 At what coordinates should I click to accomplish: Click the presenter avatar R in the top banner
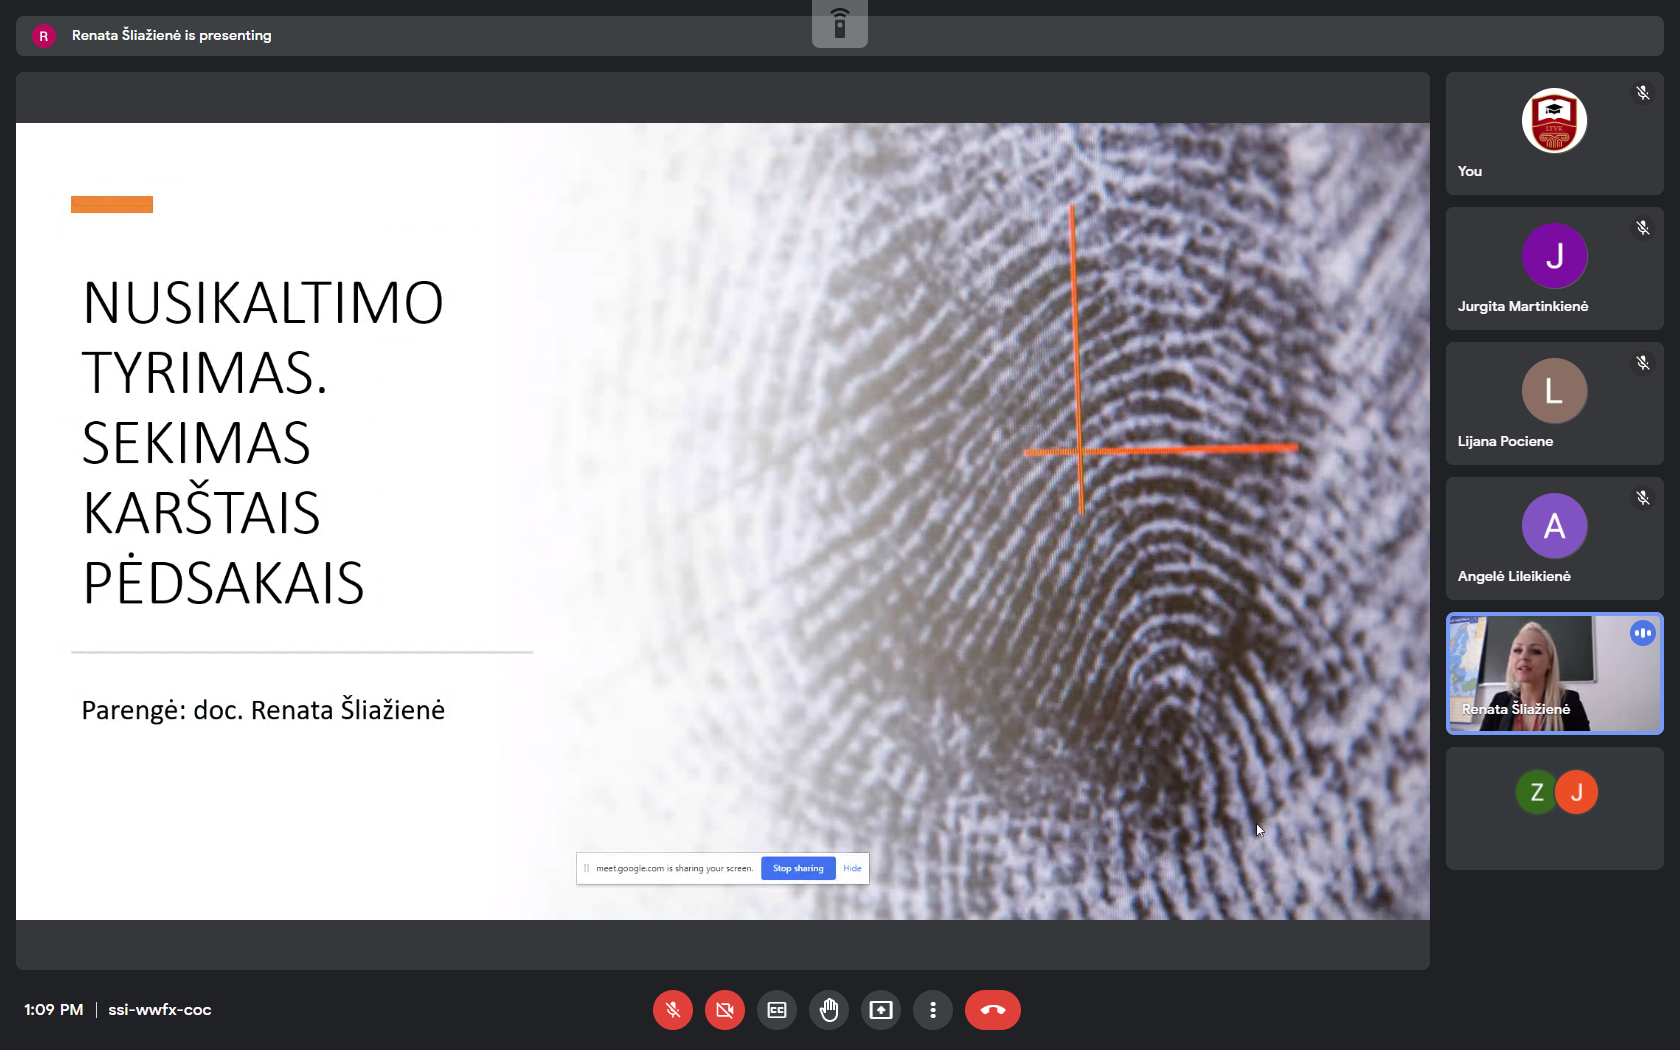(43, 36)
